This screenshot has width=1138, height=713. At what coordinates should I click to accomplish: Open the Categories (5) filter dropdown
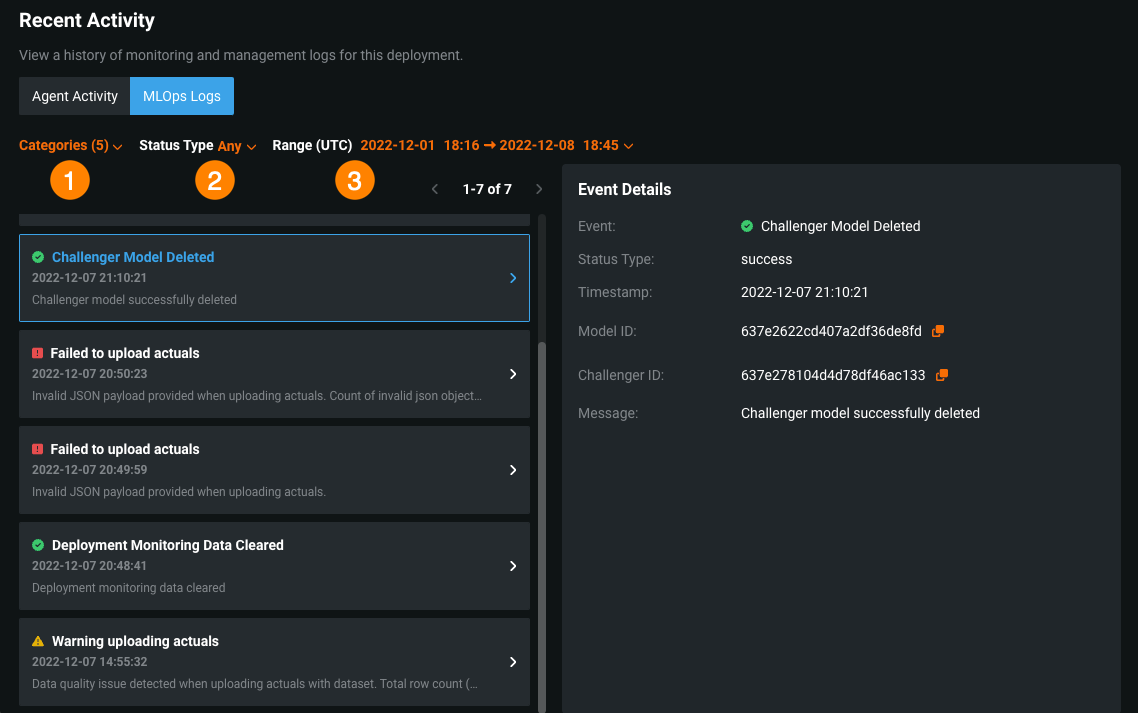pyautogui.click(x=70, y=146)
